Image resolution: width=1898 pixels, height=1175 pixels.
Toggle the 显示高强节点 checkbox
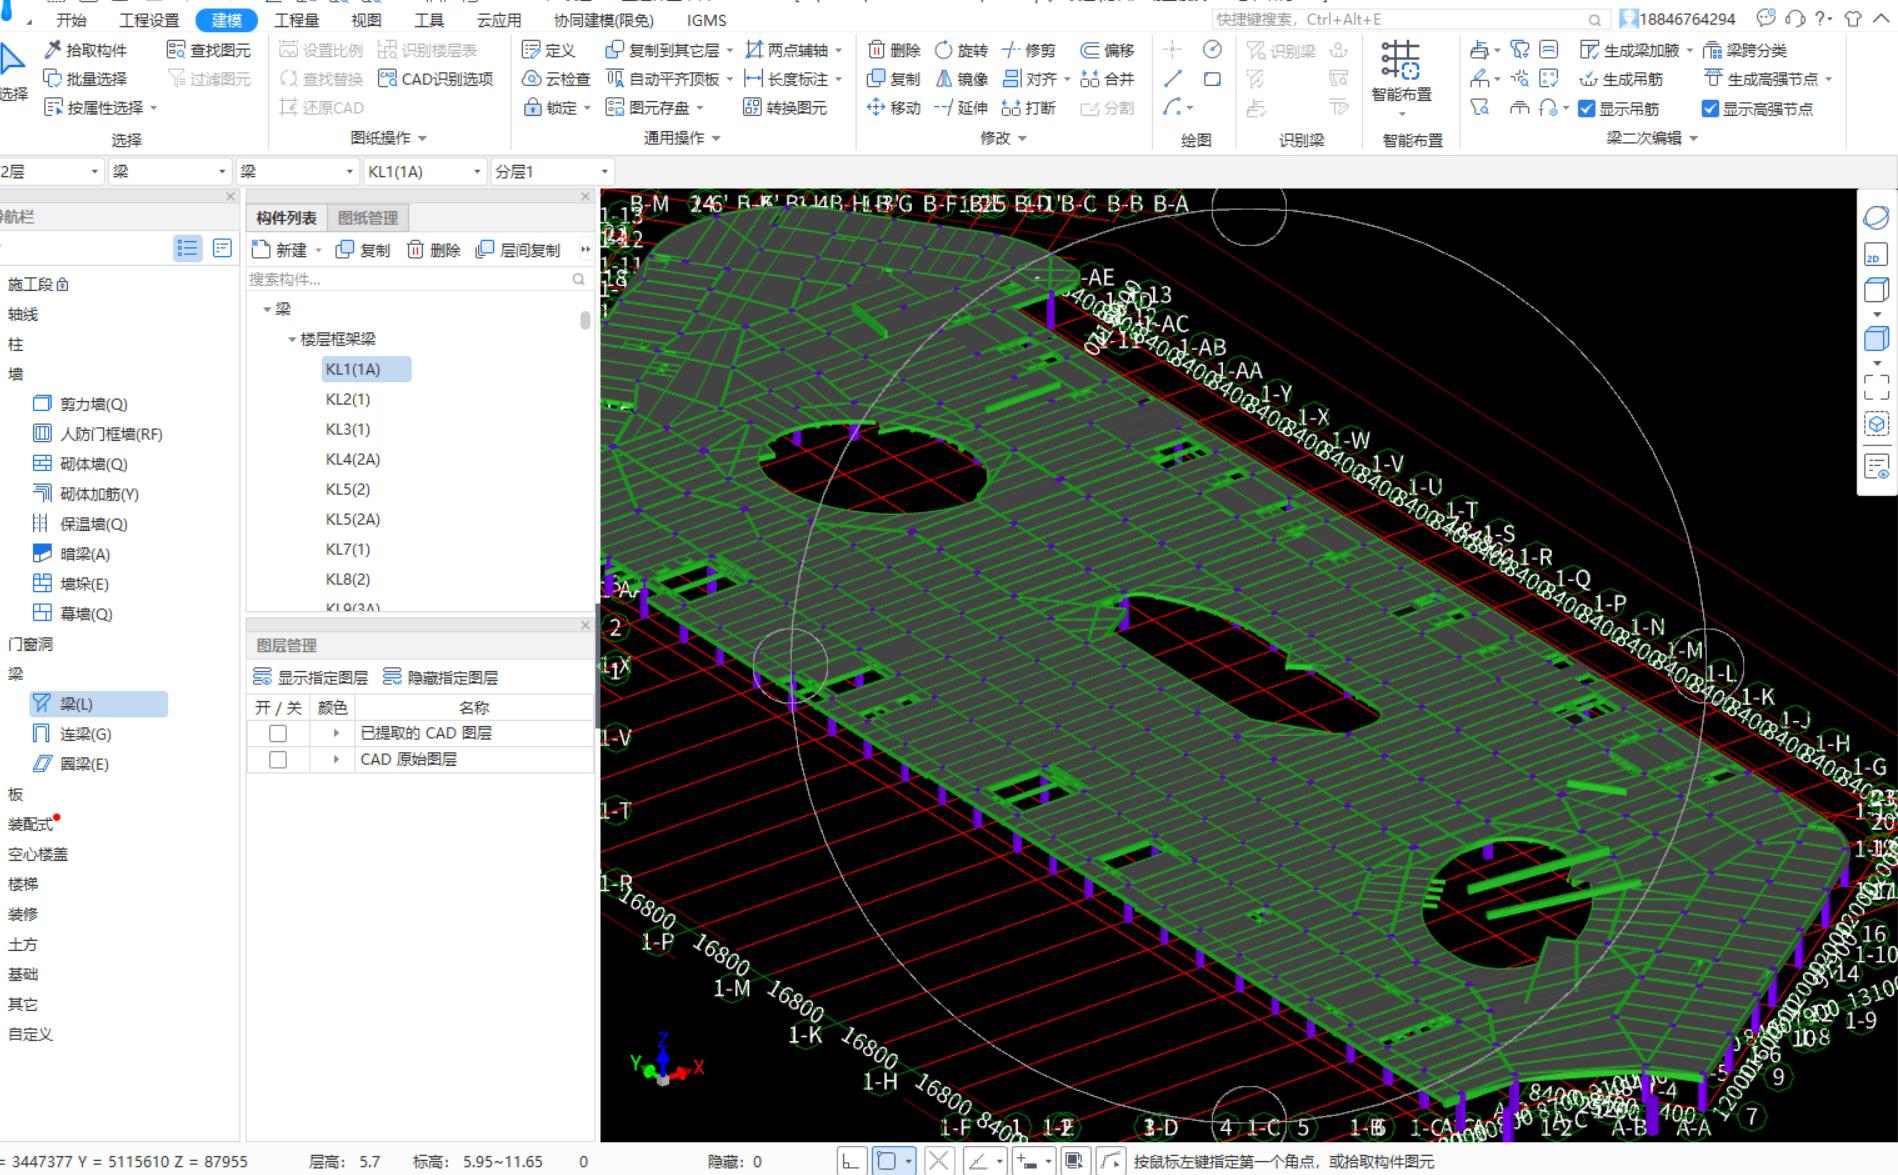coord(1710,109)
